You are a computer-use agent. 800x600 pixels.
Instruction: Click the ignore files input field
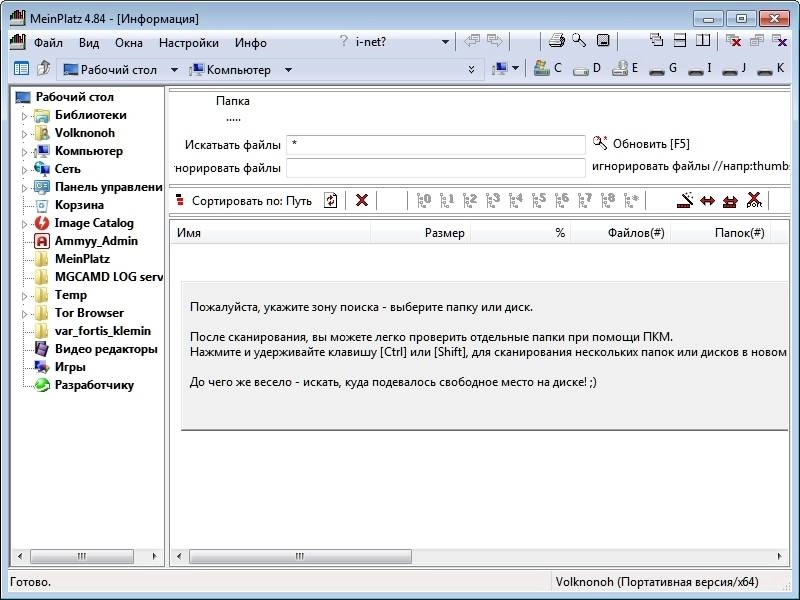(x=436, y=167)
